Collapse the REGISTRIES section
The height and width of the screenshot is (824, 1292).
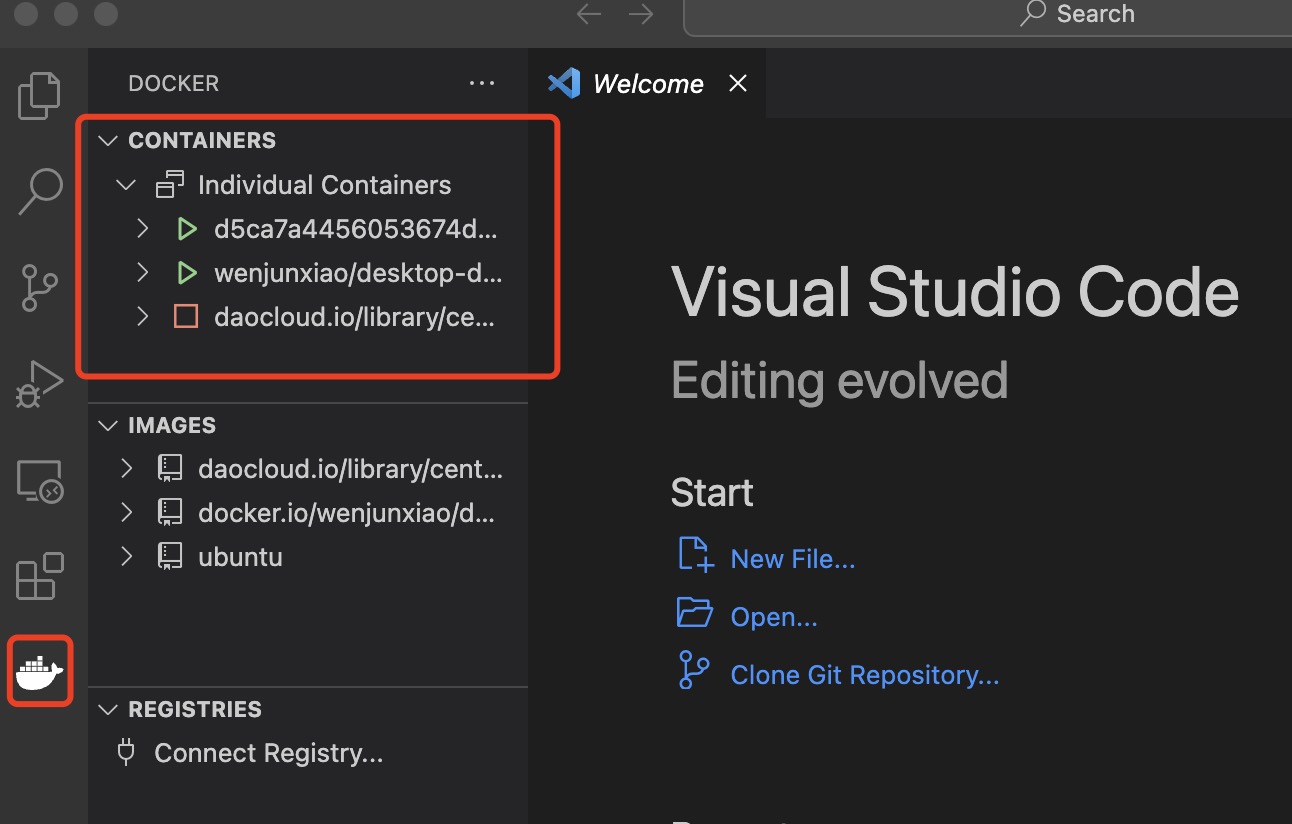[x=108, y=710]
